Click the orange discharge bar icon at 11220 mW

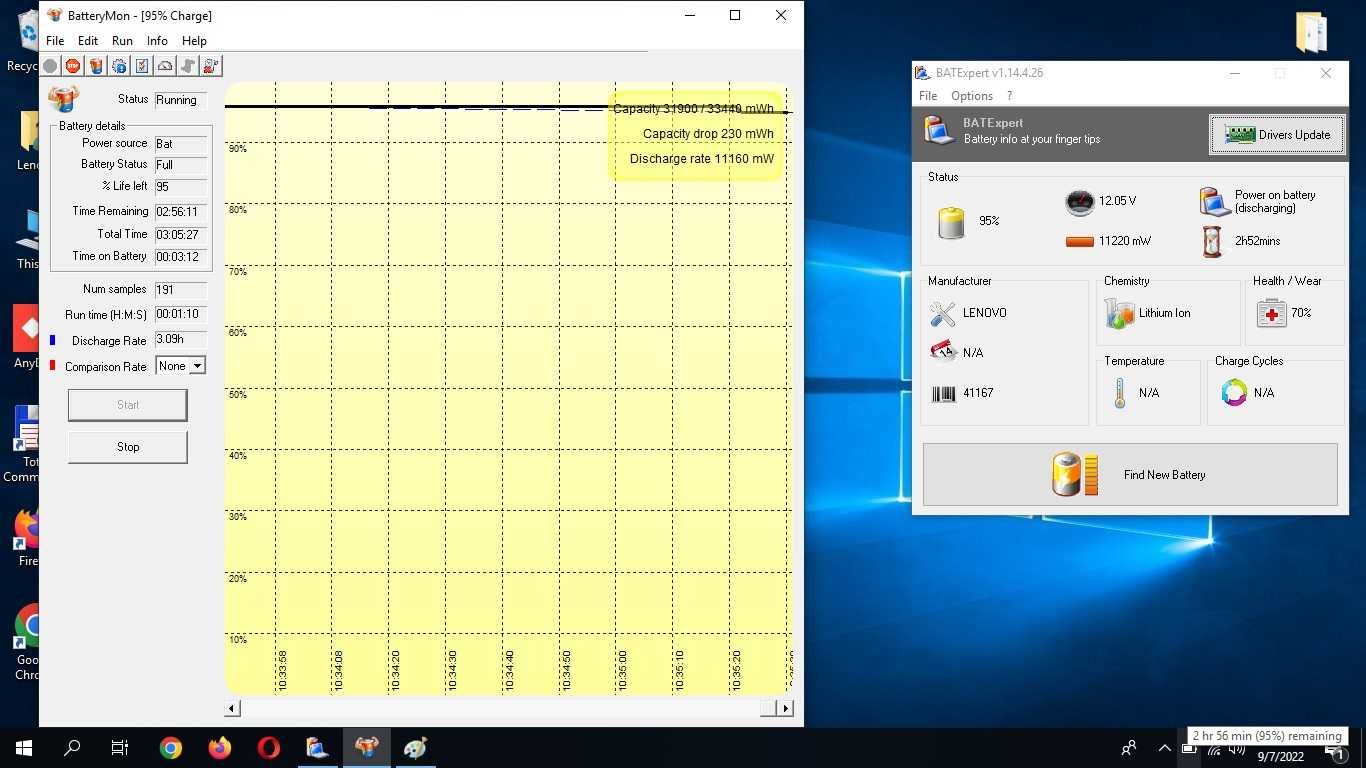coord(1080,241)
